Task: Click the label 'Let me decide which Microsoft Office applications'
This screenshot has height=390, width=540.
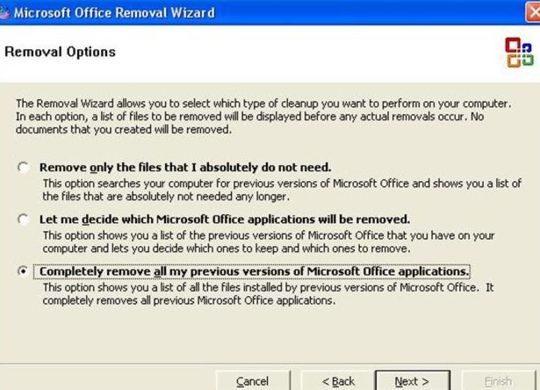Action: tap(225, 219)
